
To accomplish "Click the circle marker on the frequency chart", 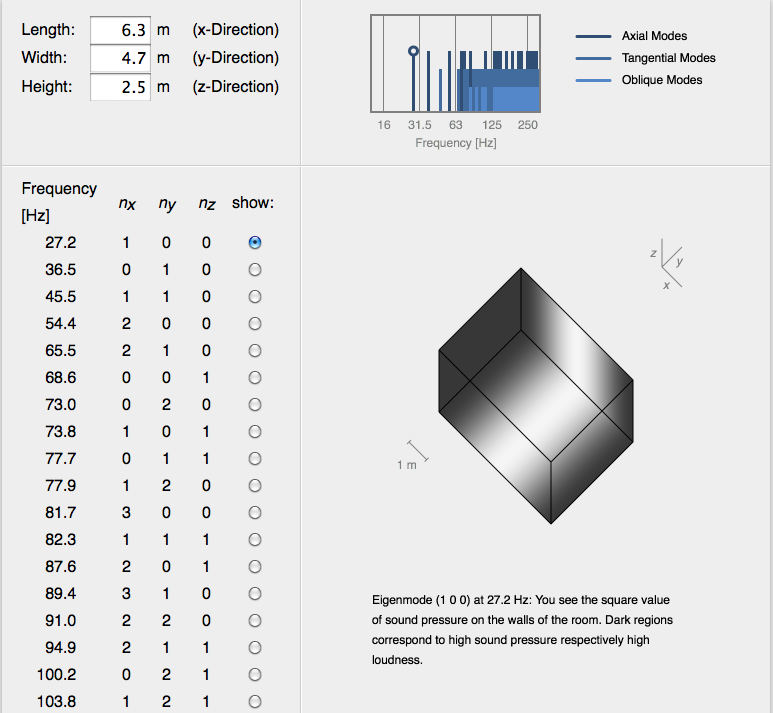I will point(414,51).
